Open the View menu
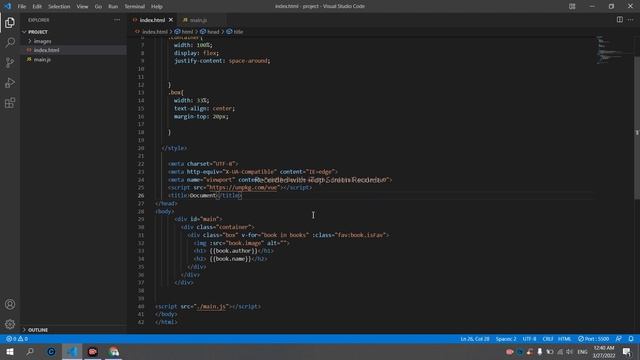Viewport: 640px width, 360px height. click(82, 7)
